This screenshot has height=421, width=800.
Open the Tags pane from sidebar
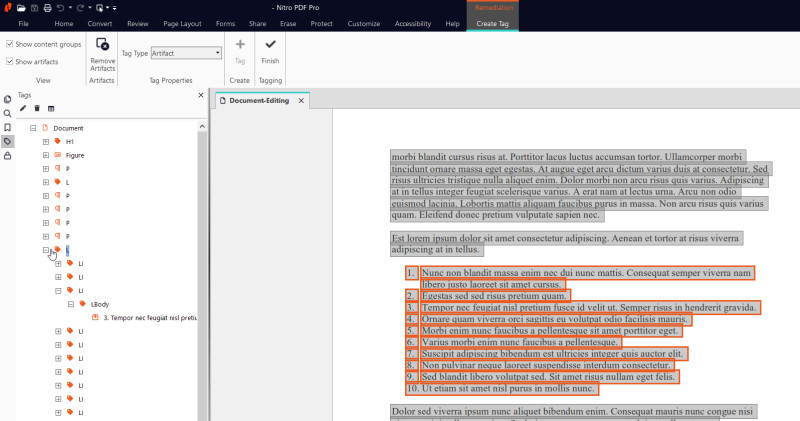[8, 142]
